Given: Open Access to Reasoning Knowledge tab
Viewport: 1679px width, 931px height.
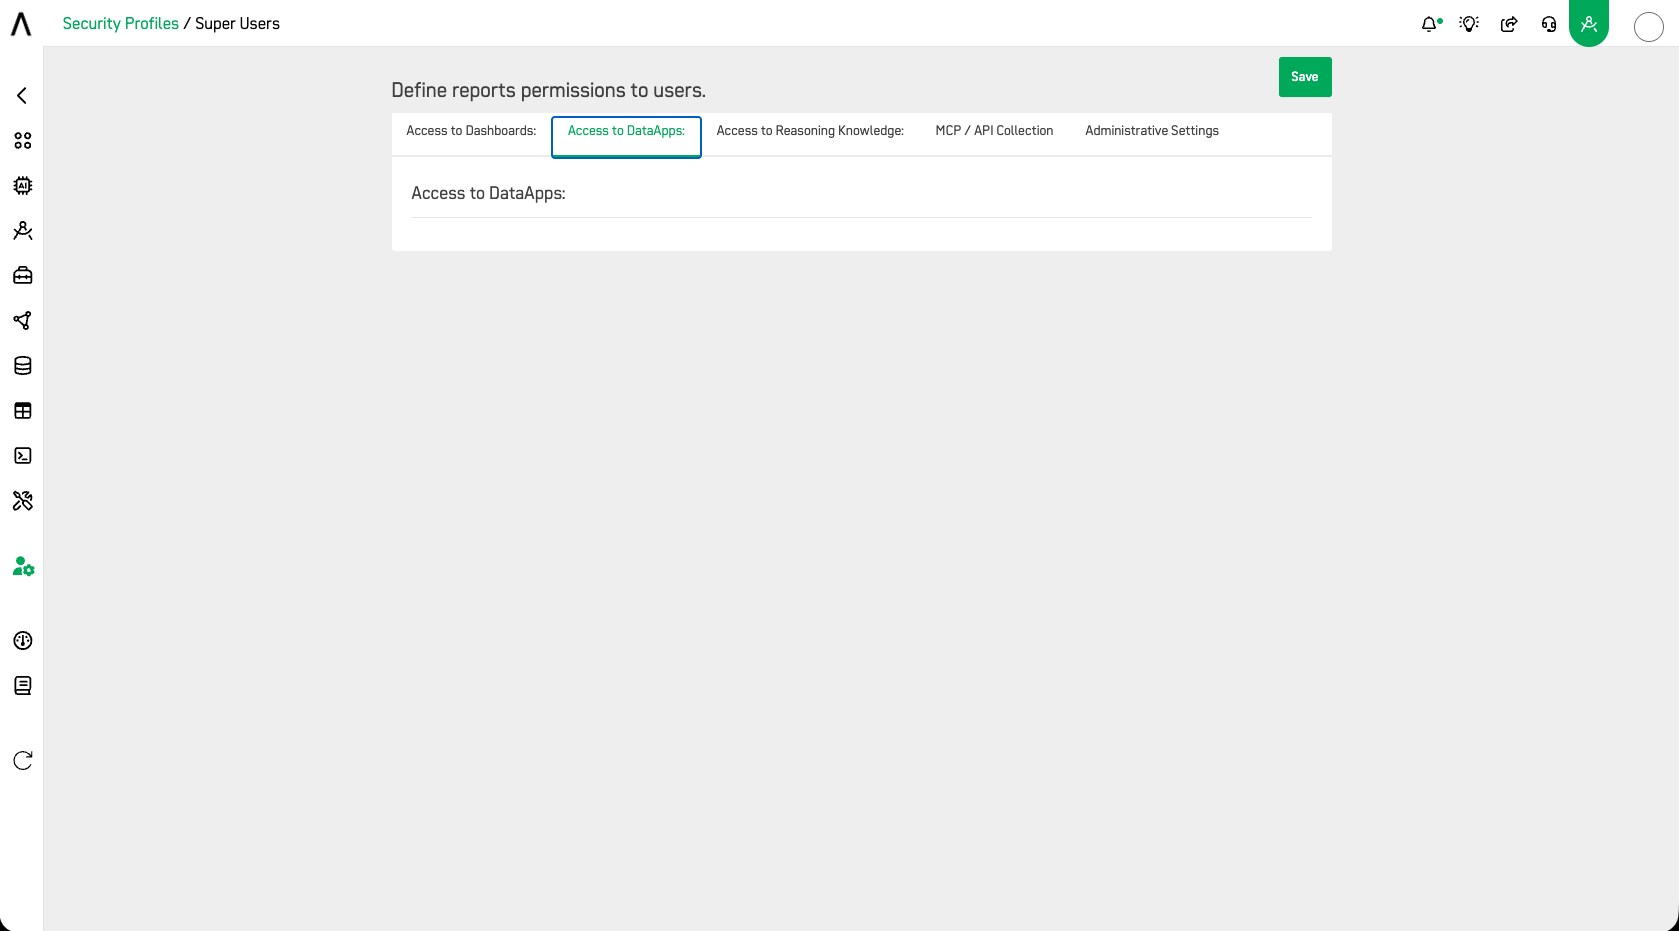Looking at the screenshot, I should tap(810, 131).
